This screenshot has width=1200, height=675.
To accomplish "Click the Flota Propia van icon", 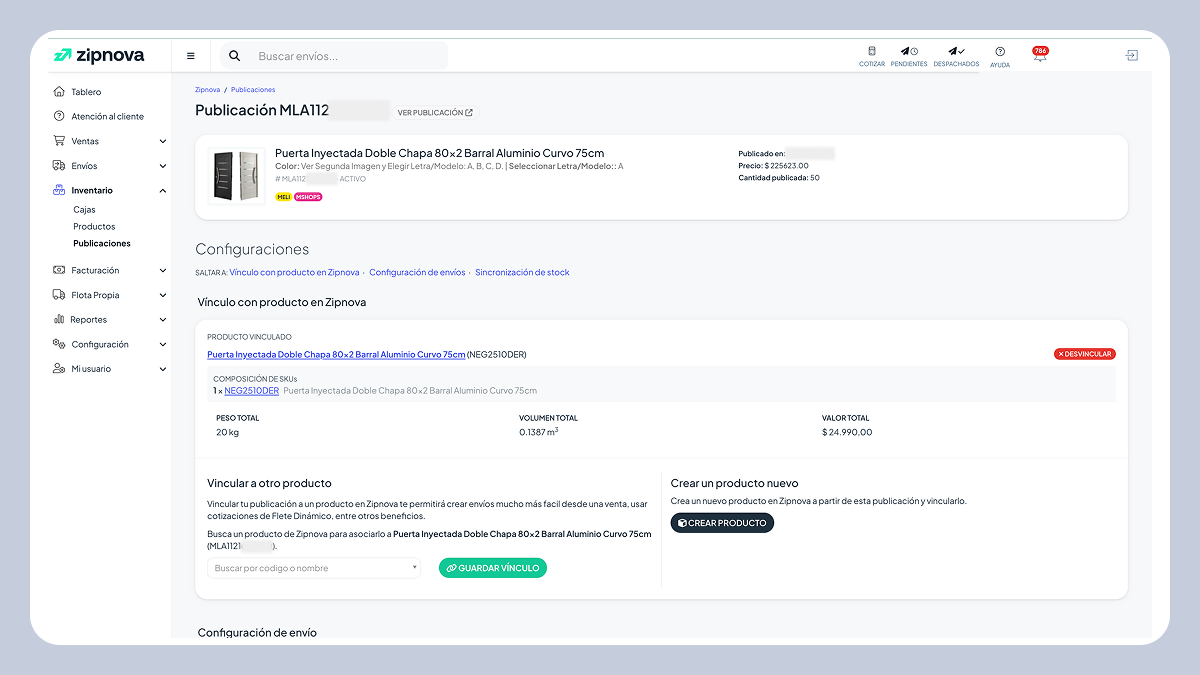I will [x=59, y=295].
